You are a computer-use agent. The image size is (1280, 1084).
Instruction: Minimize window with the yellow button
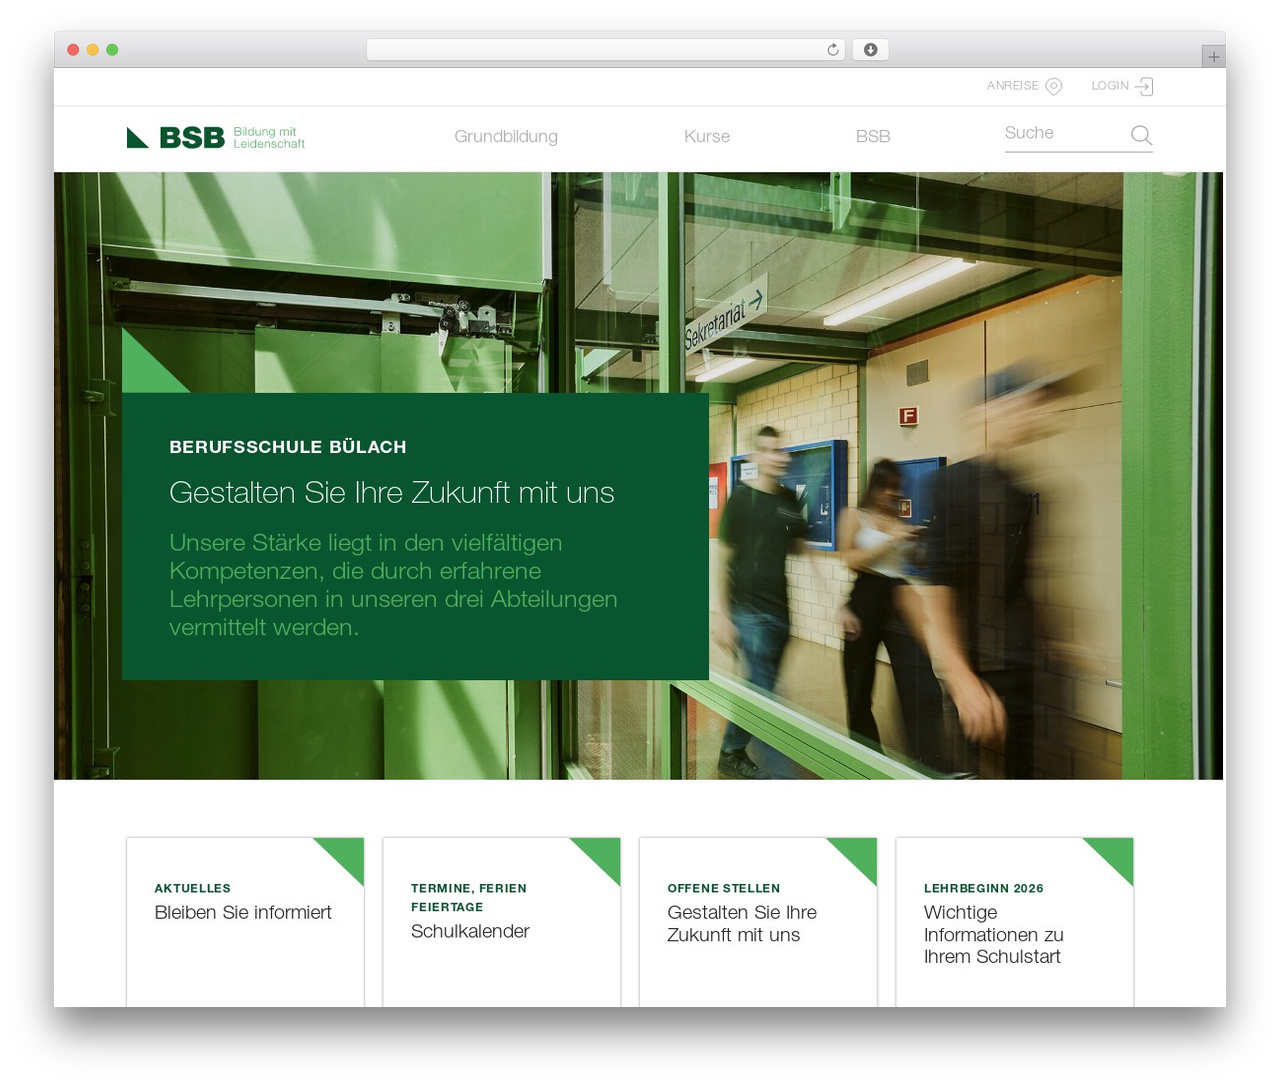click(93, 50)
